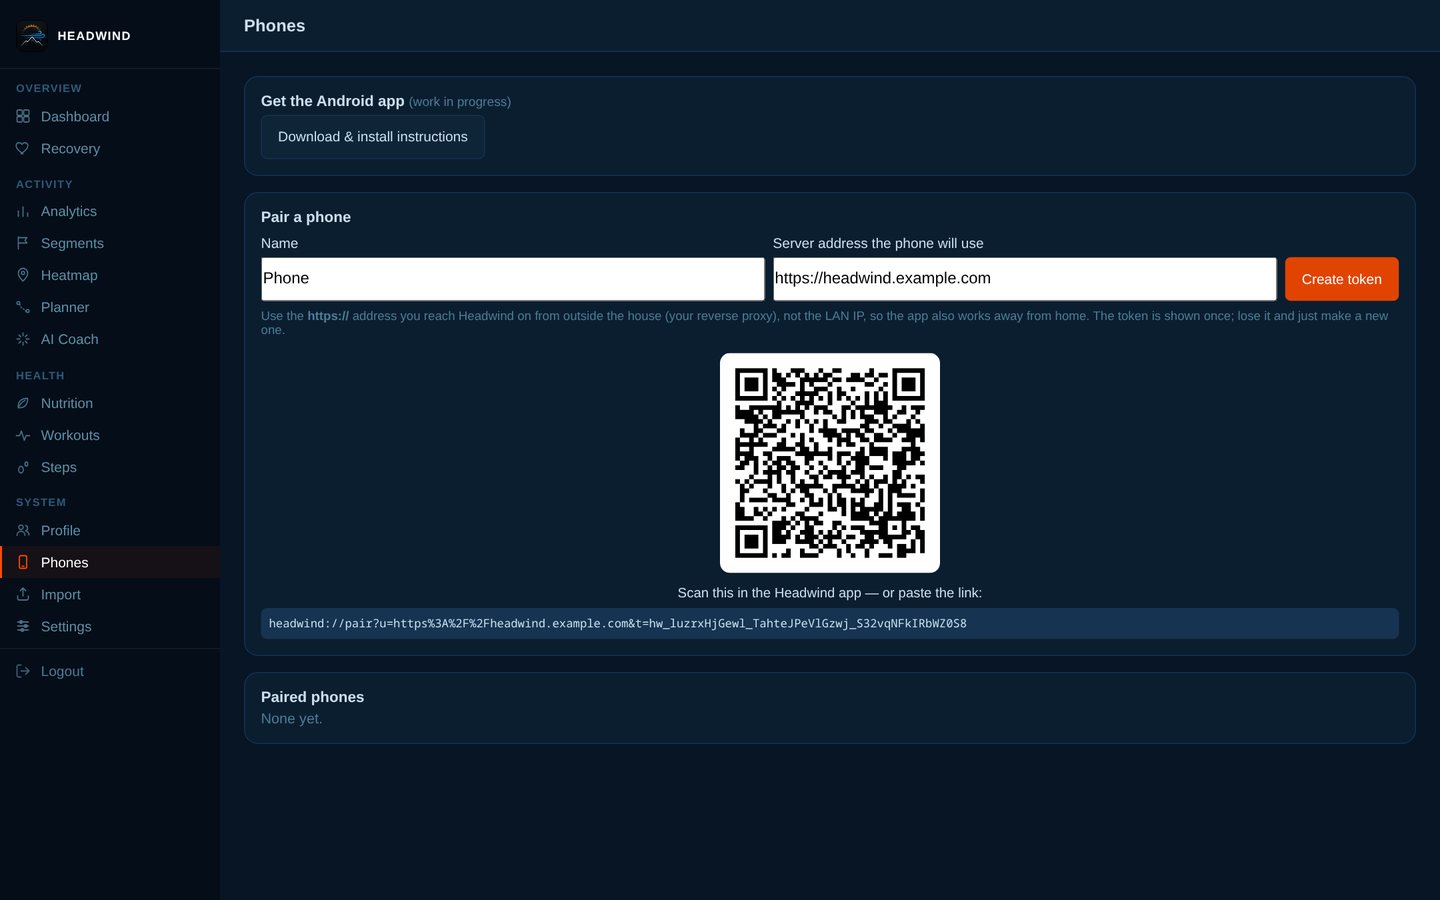Open AI Coach from the sidebar
The height and width of the screenshot is (900, 1440).
click(x=110, y=339)
